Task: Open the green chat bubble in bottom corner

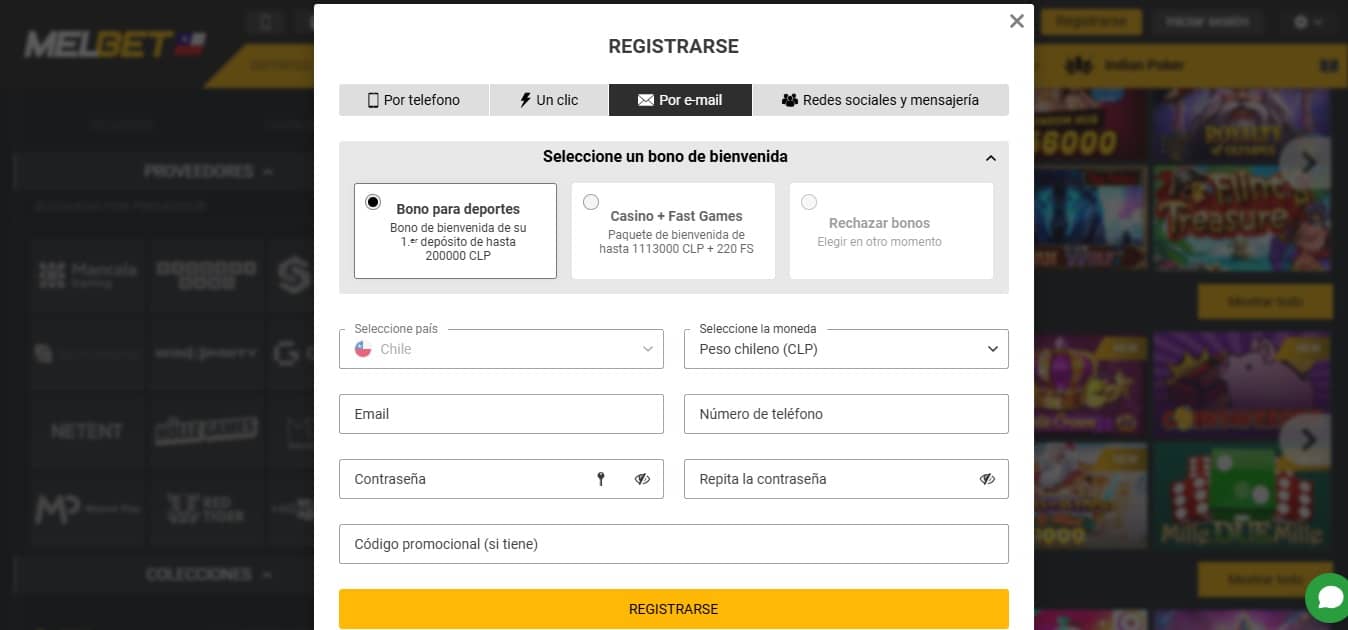Action: pyautogui.click(x=1329, y=597)
